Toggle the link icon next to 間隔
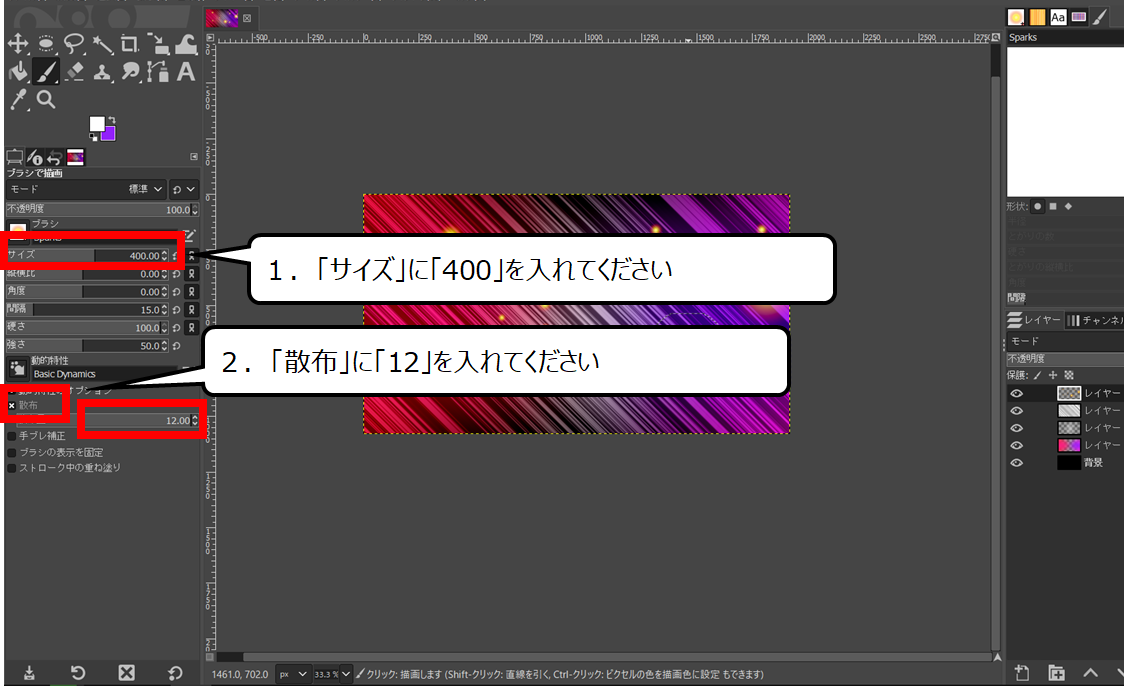The image size is (1124, 686). click(x=191, y=310)
